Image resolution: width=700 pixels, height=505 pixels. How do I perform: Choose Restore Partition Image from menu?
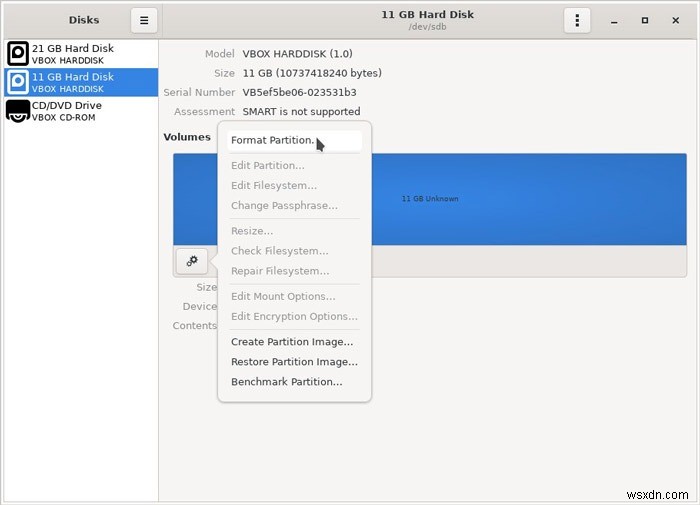294,362
